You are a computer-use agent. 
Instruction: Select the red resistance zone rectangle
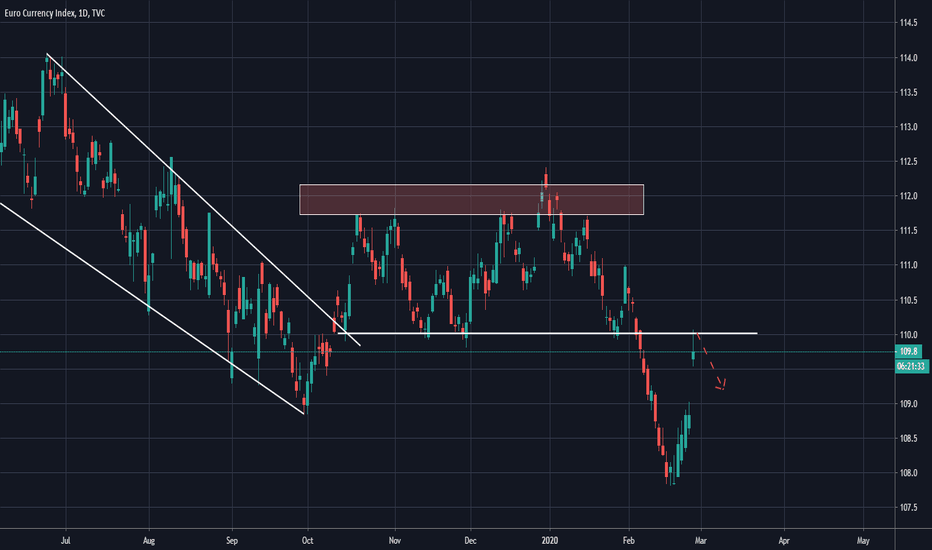471,199
